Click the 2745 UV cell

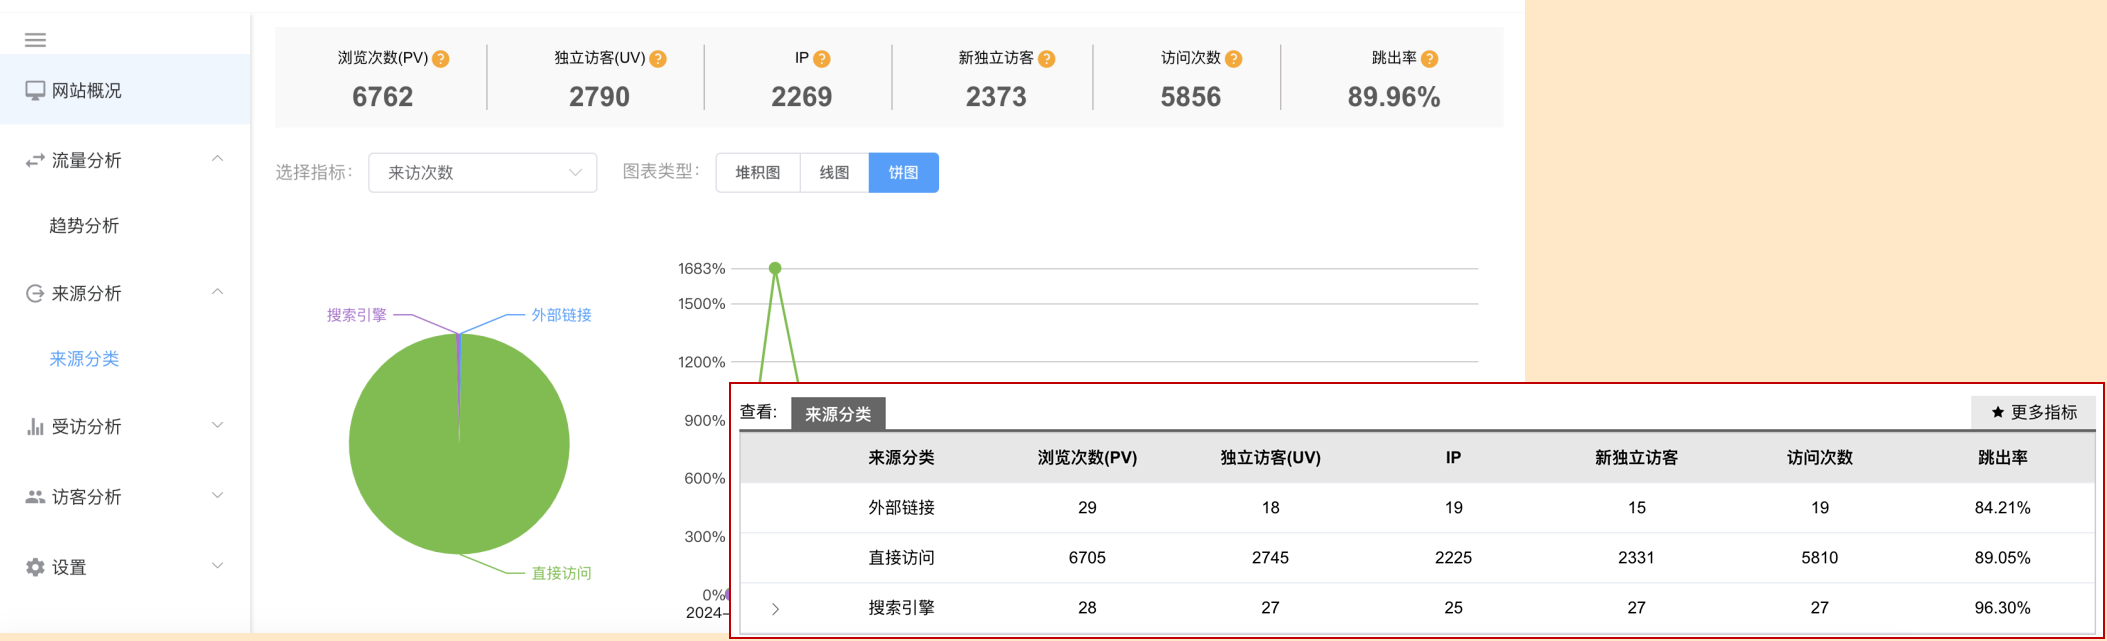point(1270,558)
